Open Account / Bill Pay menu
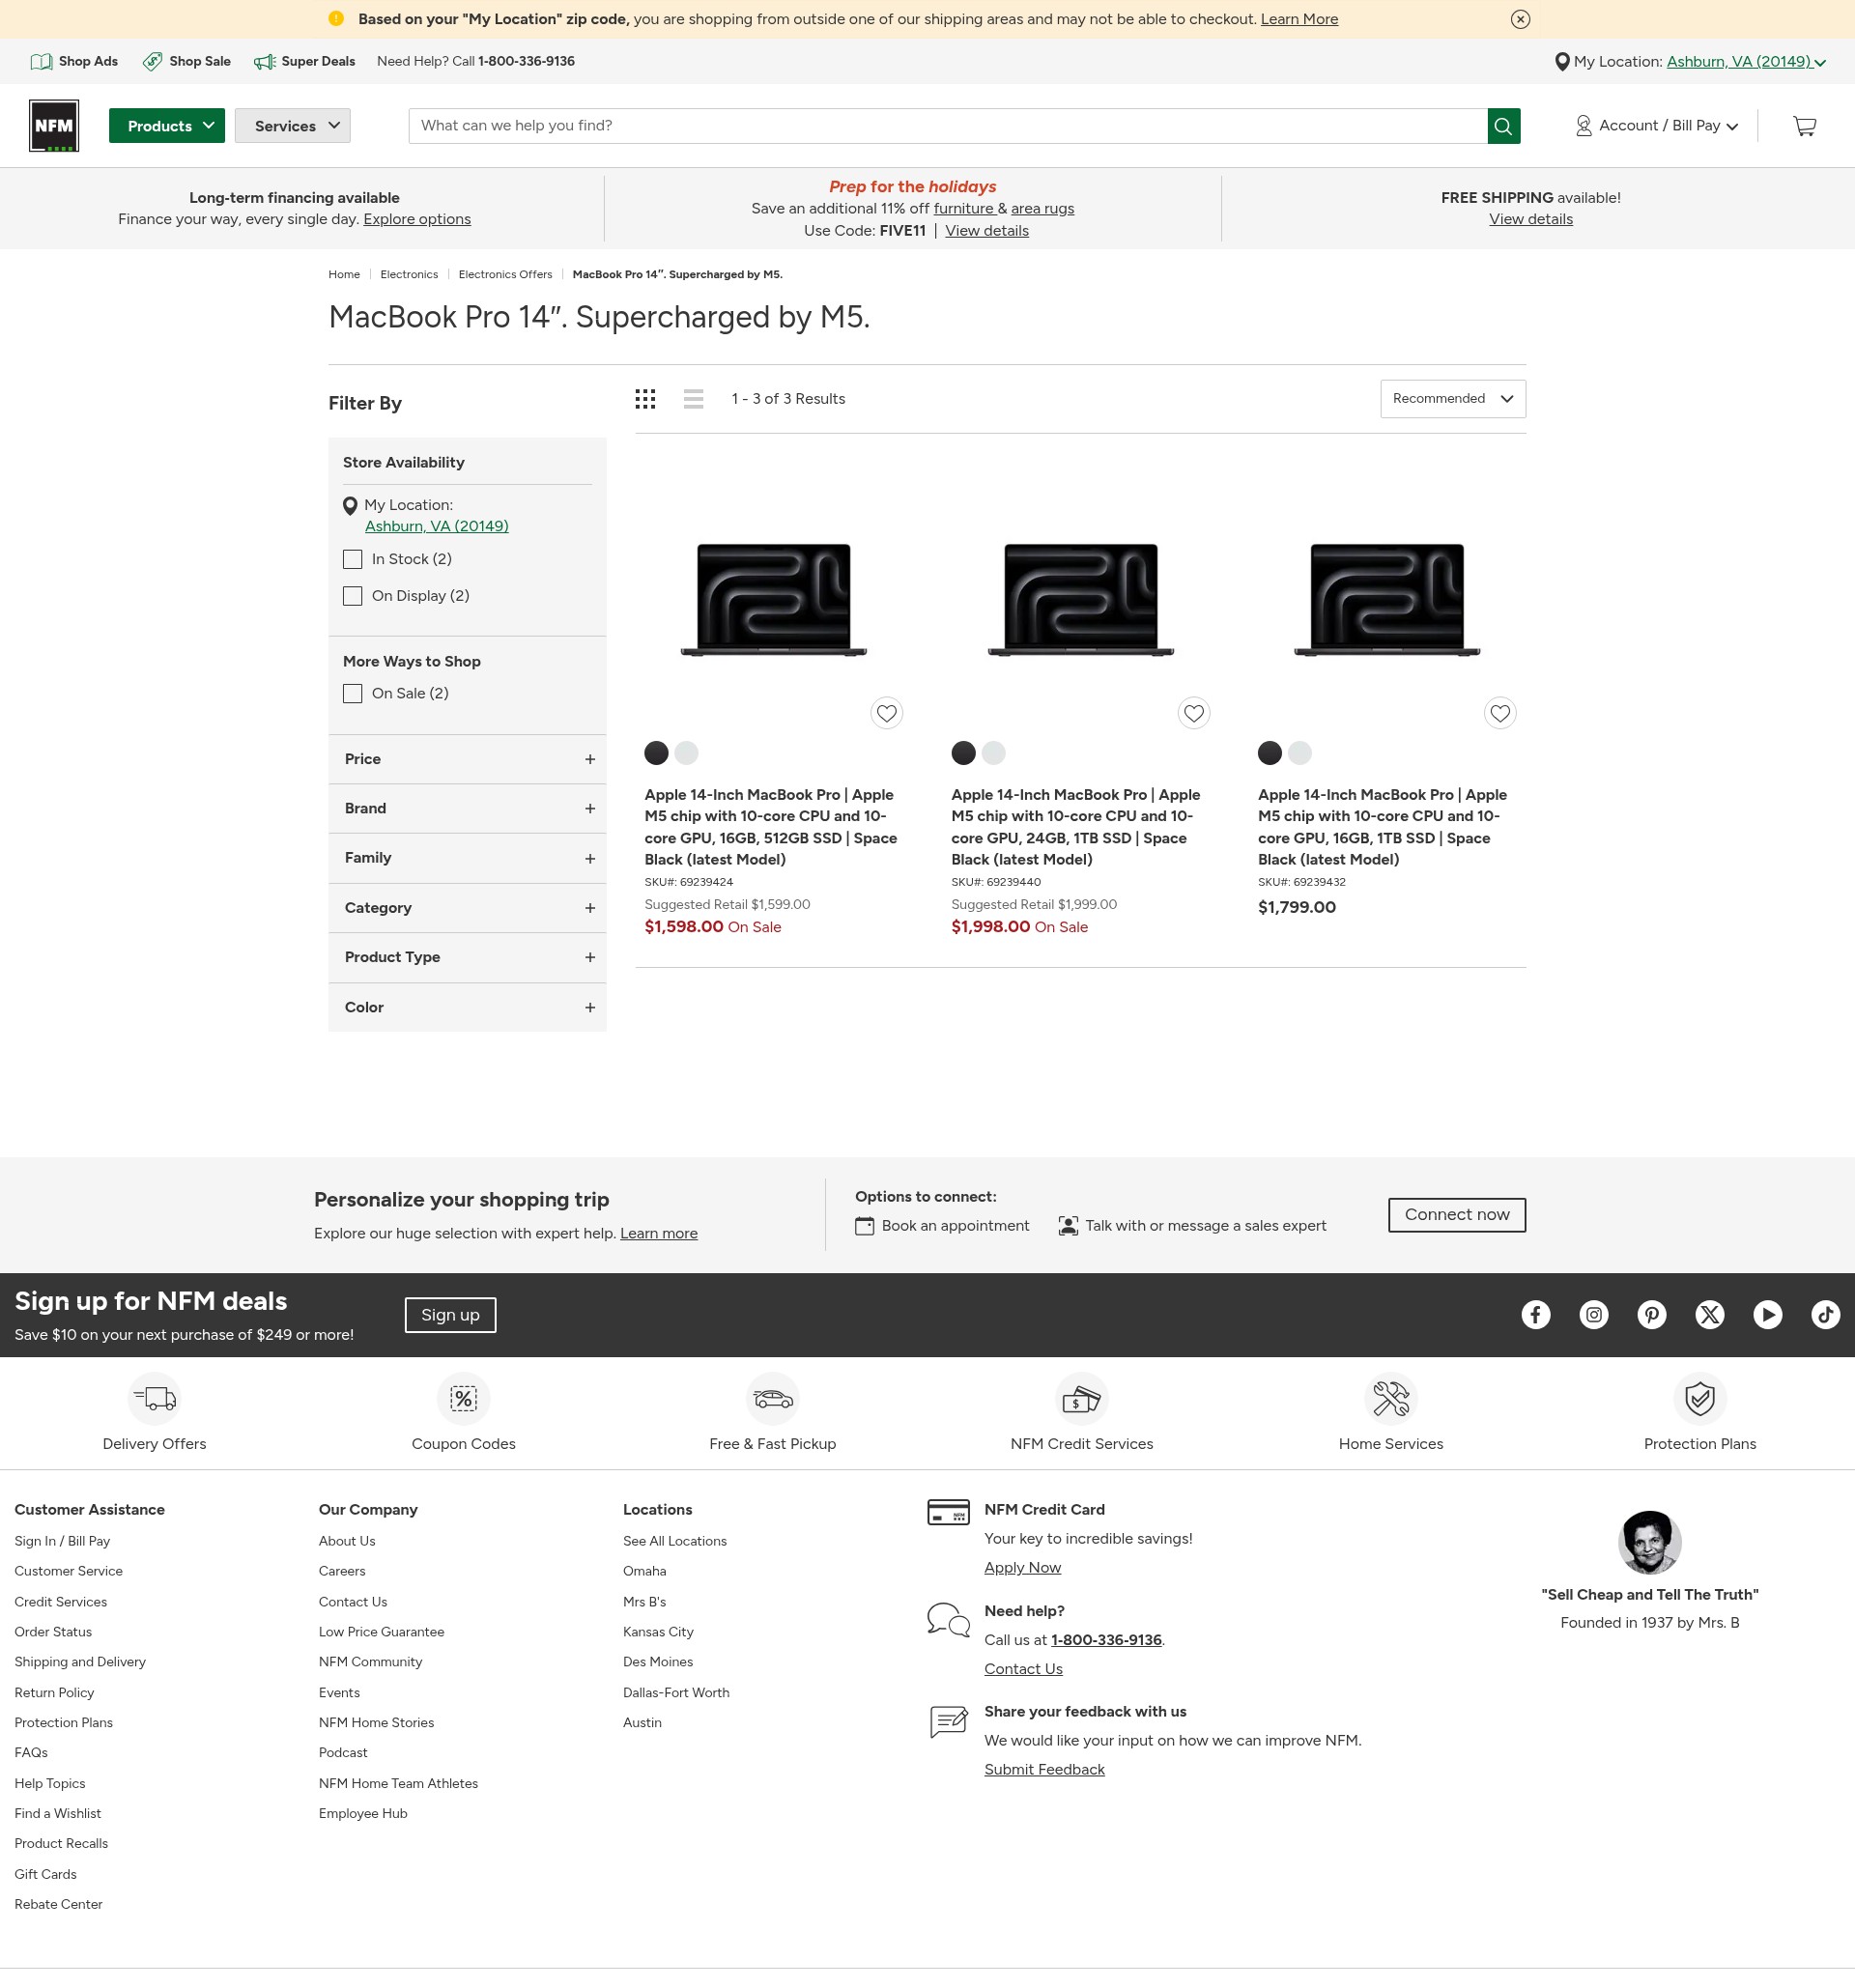This screenshot has width=1855, height=1988. coord(1657,126)
